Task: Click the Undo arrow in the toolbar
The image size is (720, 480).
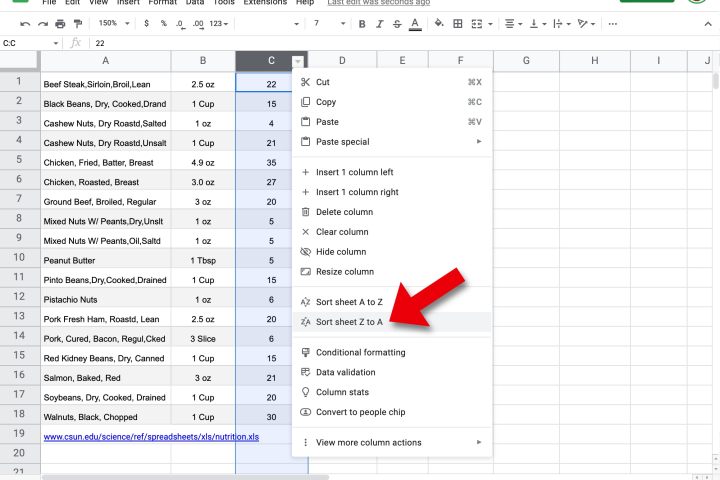Action: pyautogui.click(x=25, y=23)
